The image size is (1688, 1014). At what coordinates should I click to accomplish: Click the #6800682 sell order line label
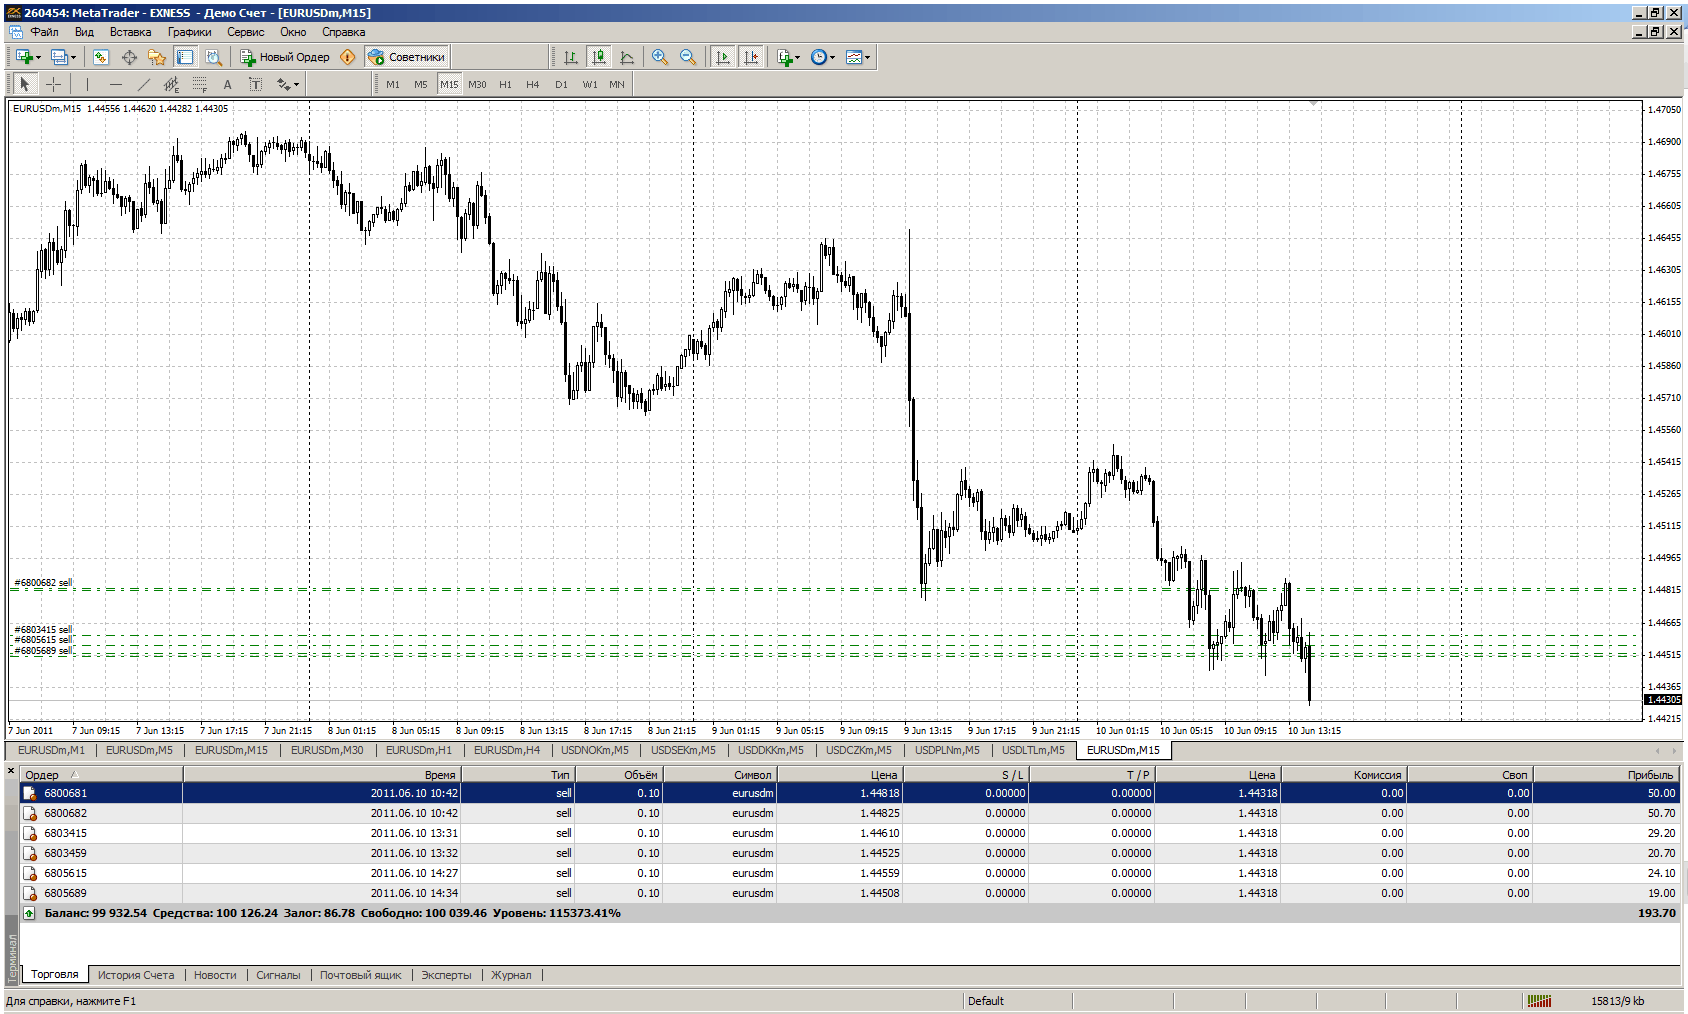click(x=43, y=582)
